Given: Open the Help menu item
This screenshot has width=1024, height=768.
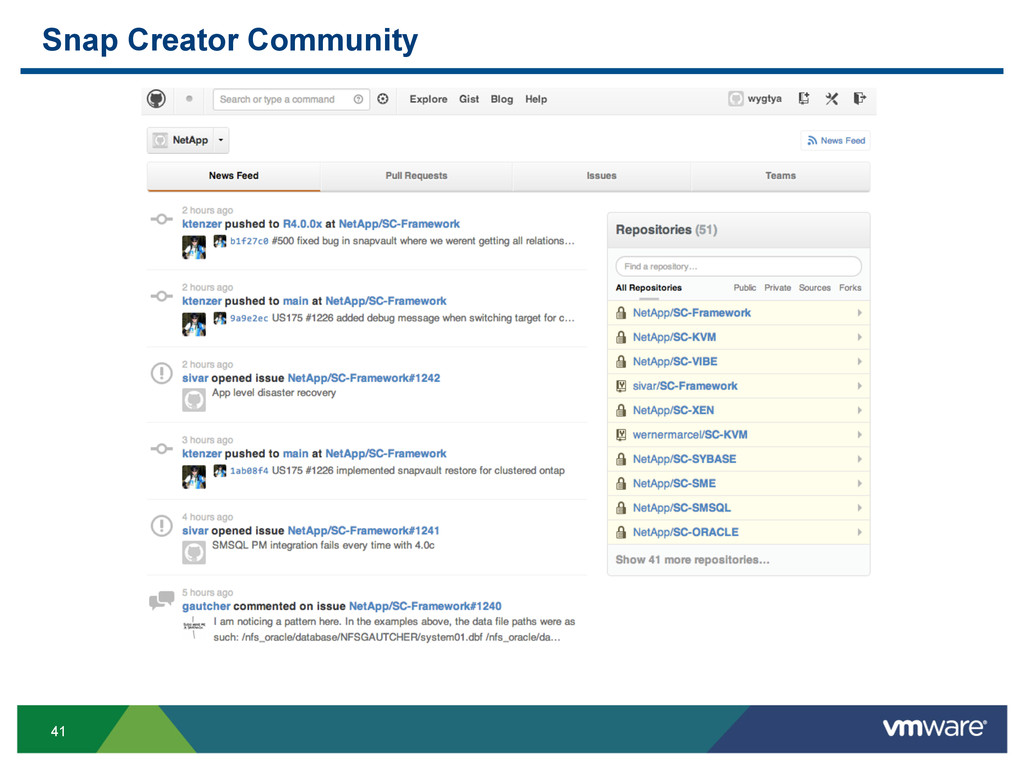Looking at the screenshot, I should pos(536,99).
